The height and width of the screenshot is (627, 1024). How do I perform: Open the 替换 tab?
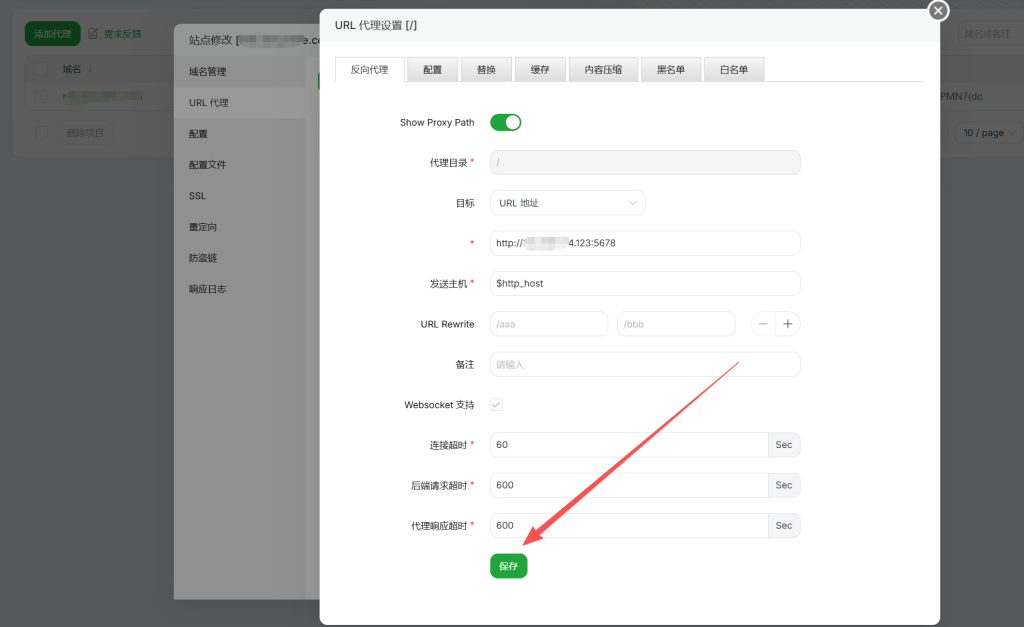[x=486, y=70]
